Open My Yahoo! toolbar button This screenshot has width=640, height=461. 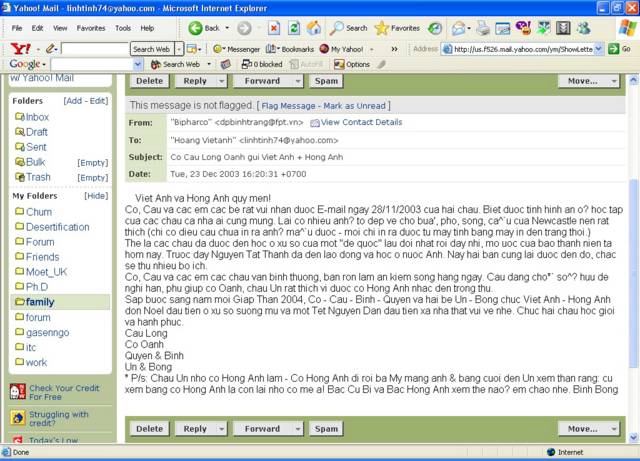pyautogui.click(x=342, y=49)
